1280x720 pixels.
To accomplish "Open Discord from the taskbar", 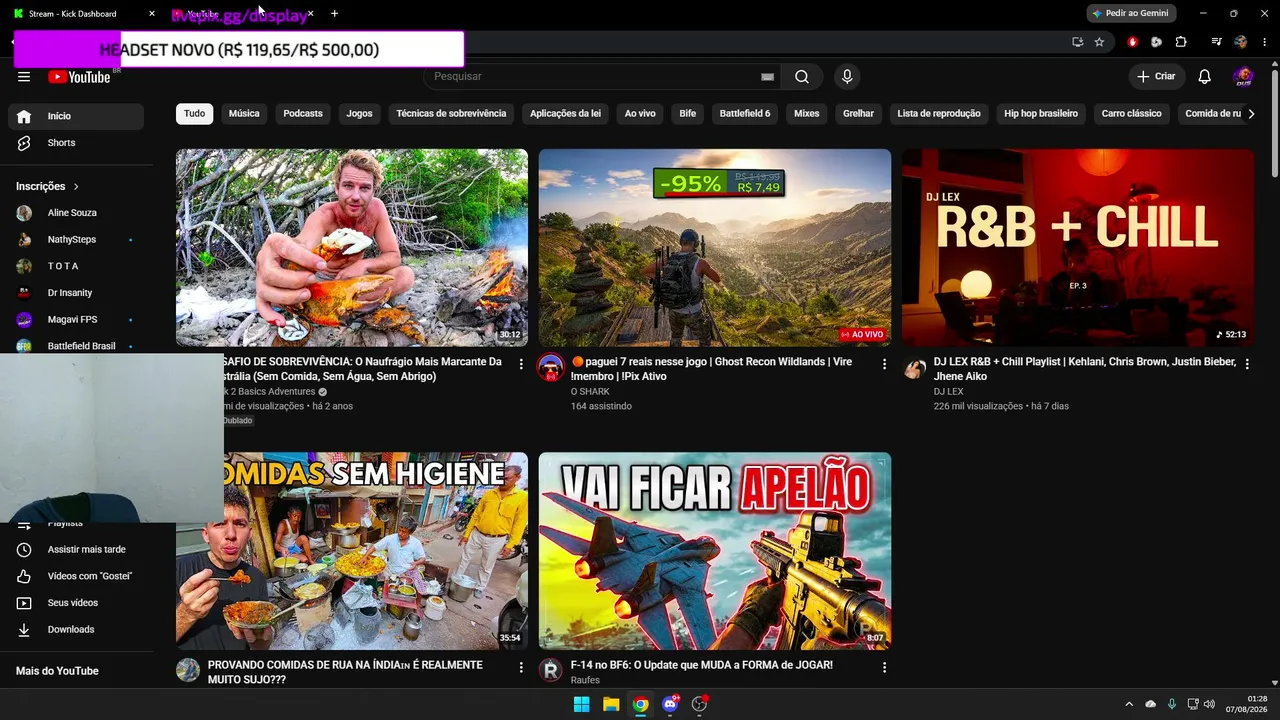I will pos(670,704).
